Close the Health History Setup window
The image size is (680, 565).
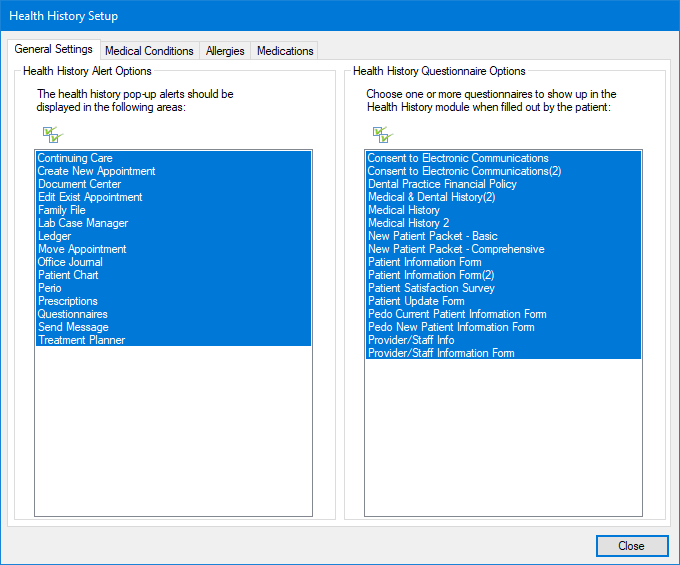tap(631, 546)
